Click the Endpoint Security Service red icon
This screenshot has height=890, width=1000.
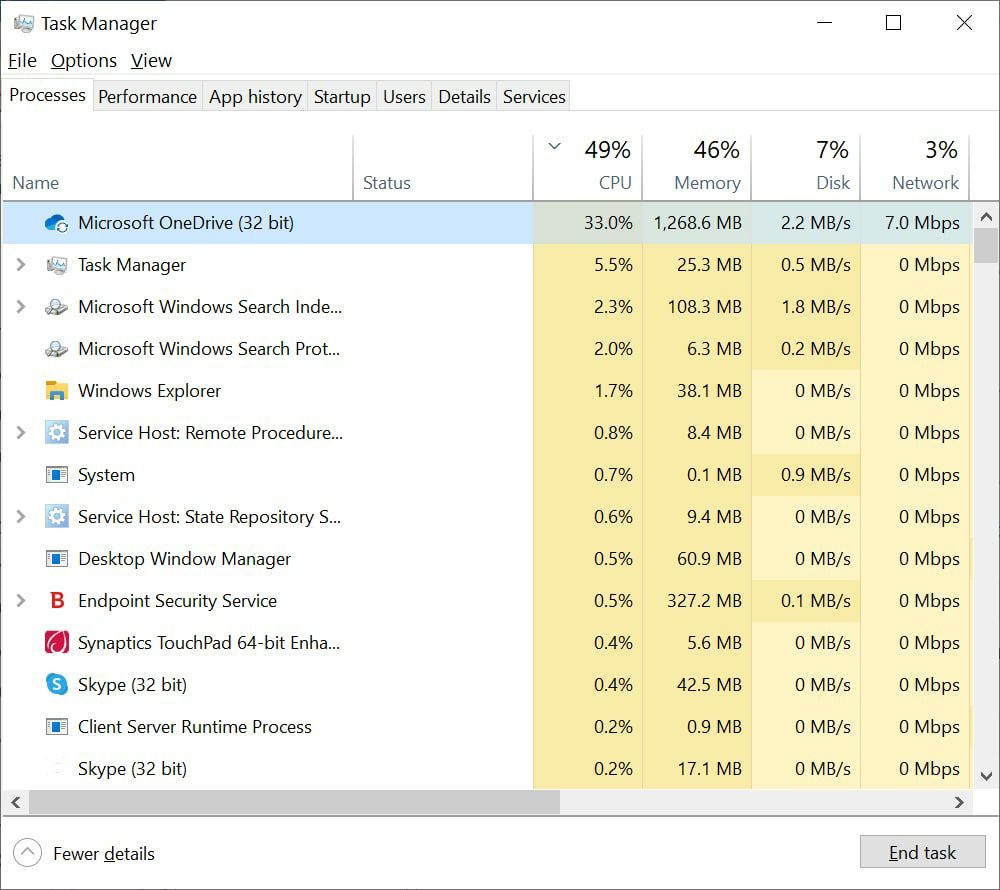(56, 601)
